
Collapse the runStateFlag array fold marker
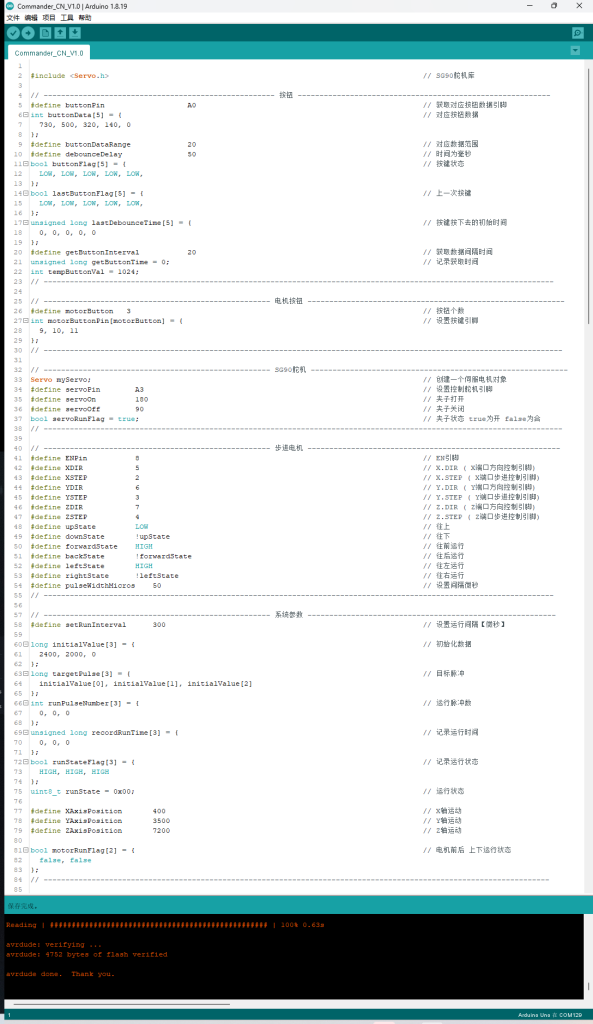pos(26,761)
